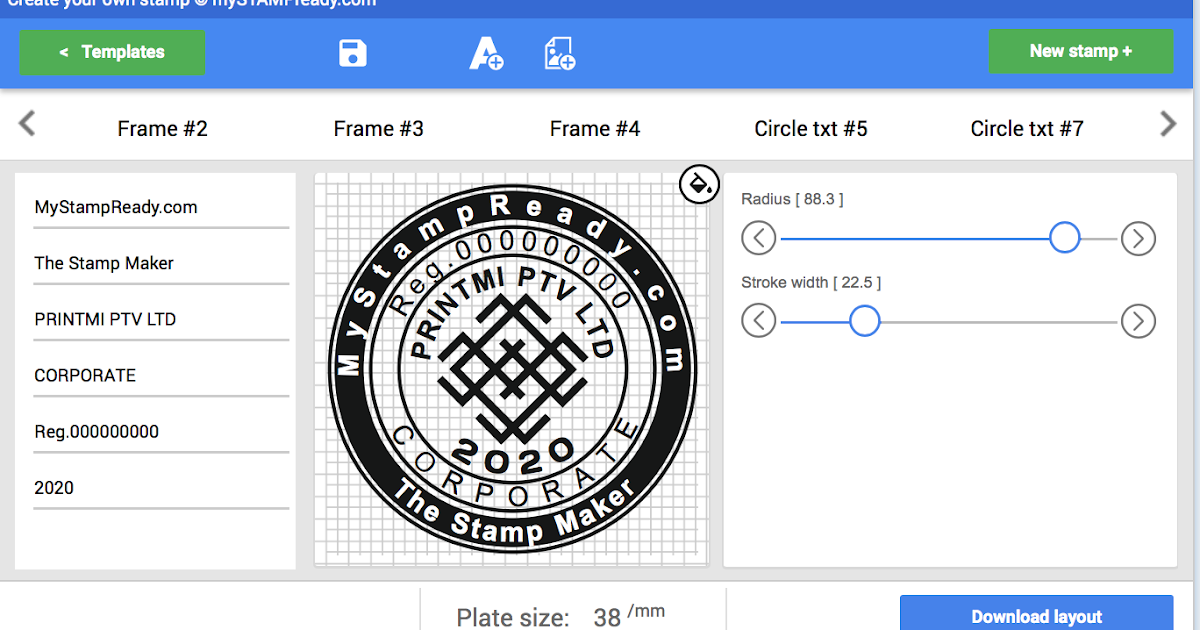Select the Frame #4 tab
Image resolution: width=1200 pixels, height=630 pixels.
tap(595, 128)
